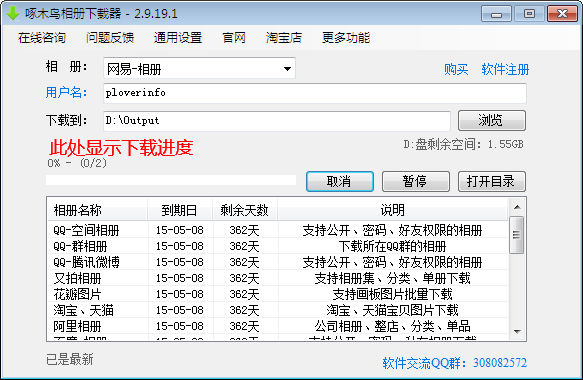Viewport: 583px width, 380px height.
Task: Focus the username field containing ploverinfo
Action: pos(315,93)
